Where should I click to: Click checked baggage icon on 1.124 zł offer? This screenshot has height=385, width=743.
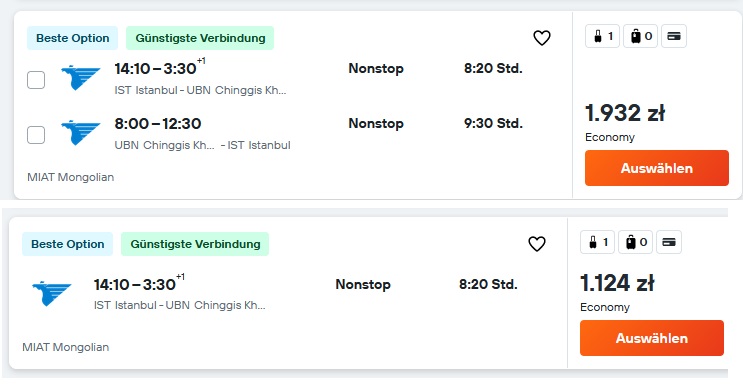coord(635,242)
